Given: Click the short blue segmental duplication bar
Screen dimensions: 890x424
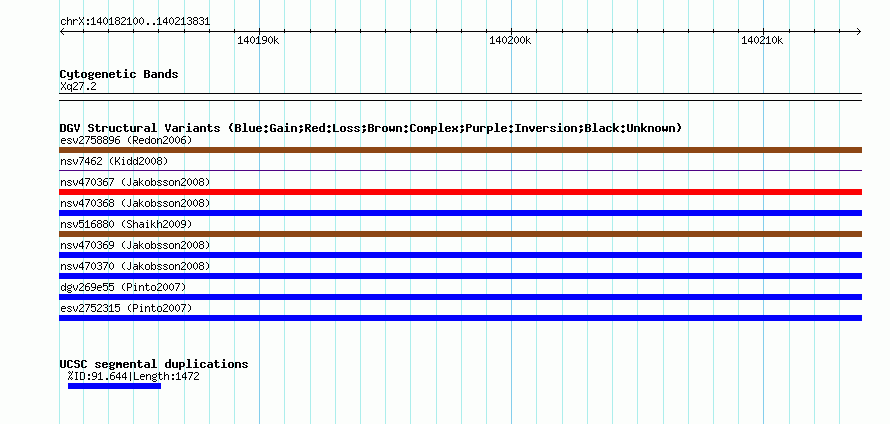Looking at the screenshot, I should point(114,386).
